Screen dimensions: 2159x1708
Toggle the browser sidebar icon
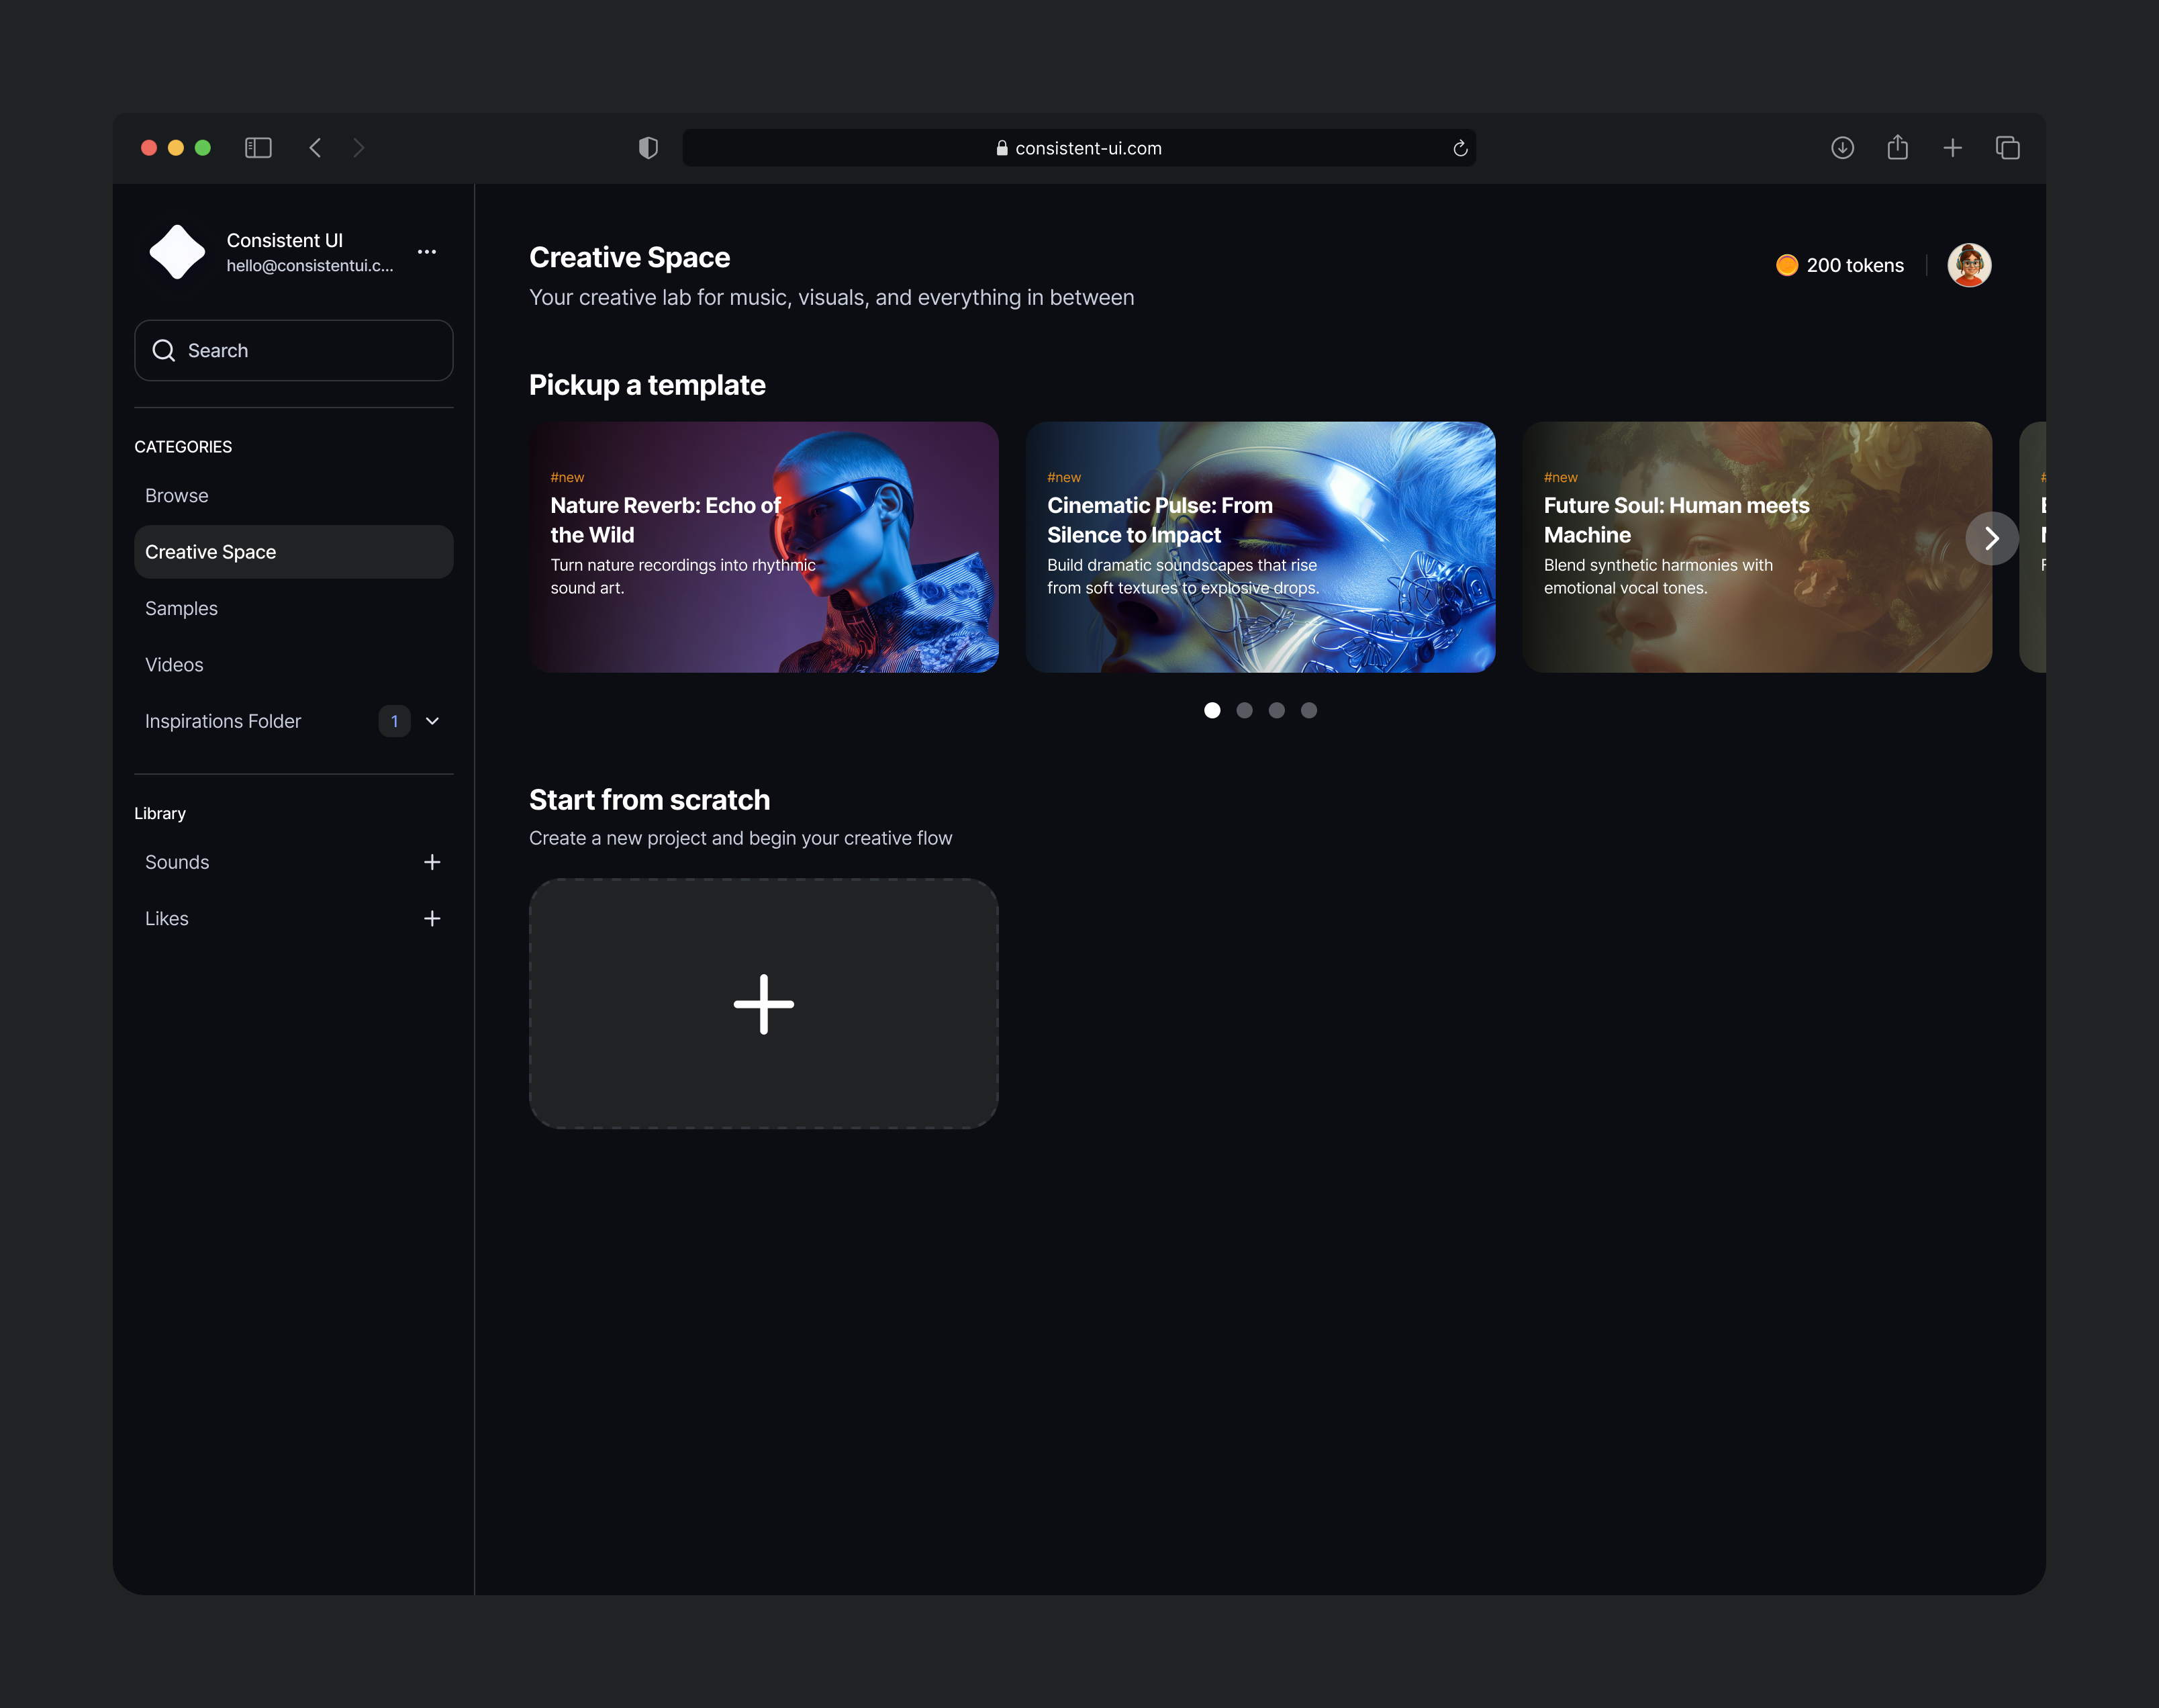coord(258,147)
